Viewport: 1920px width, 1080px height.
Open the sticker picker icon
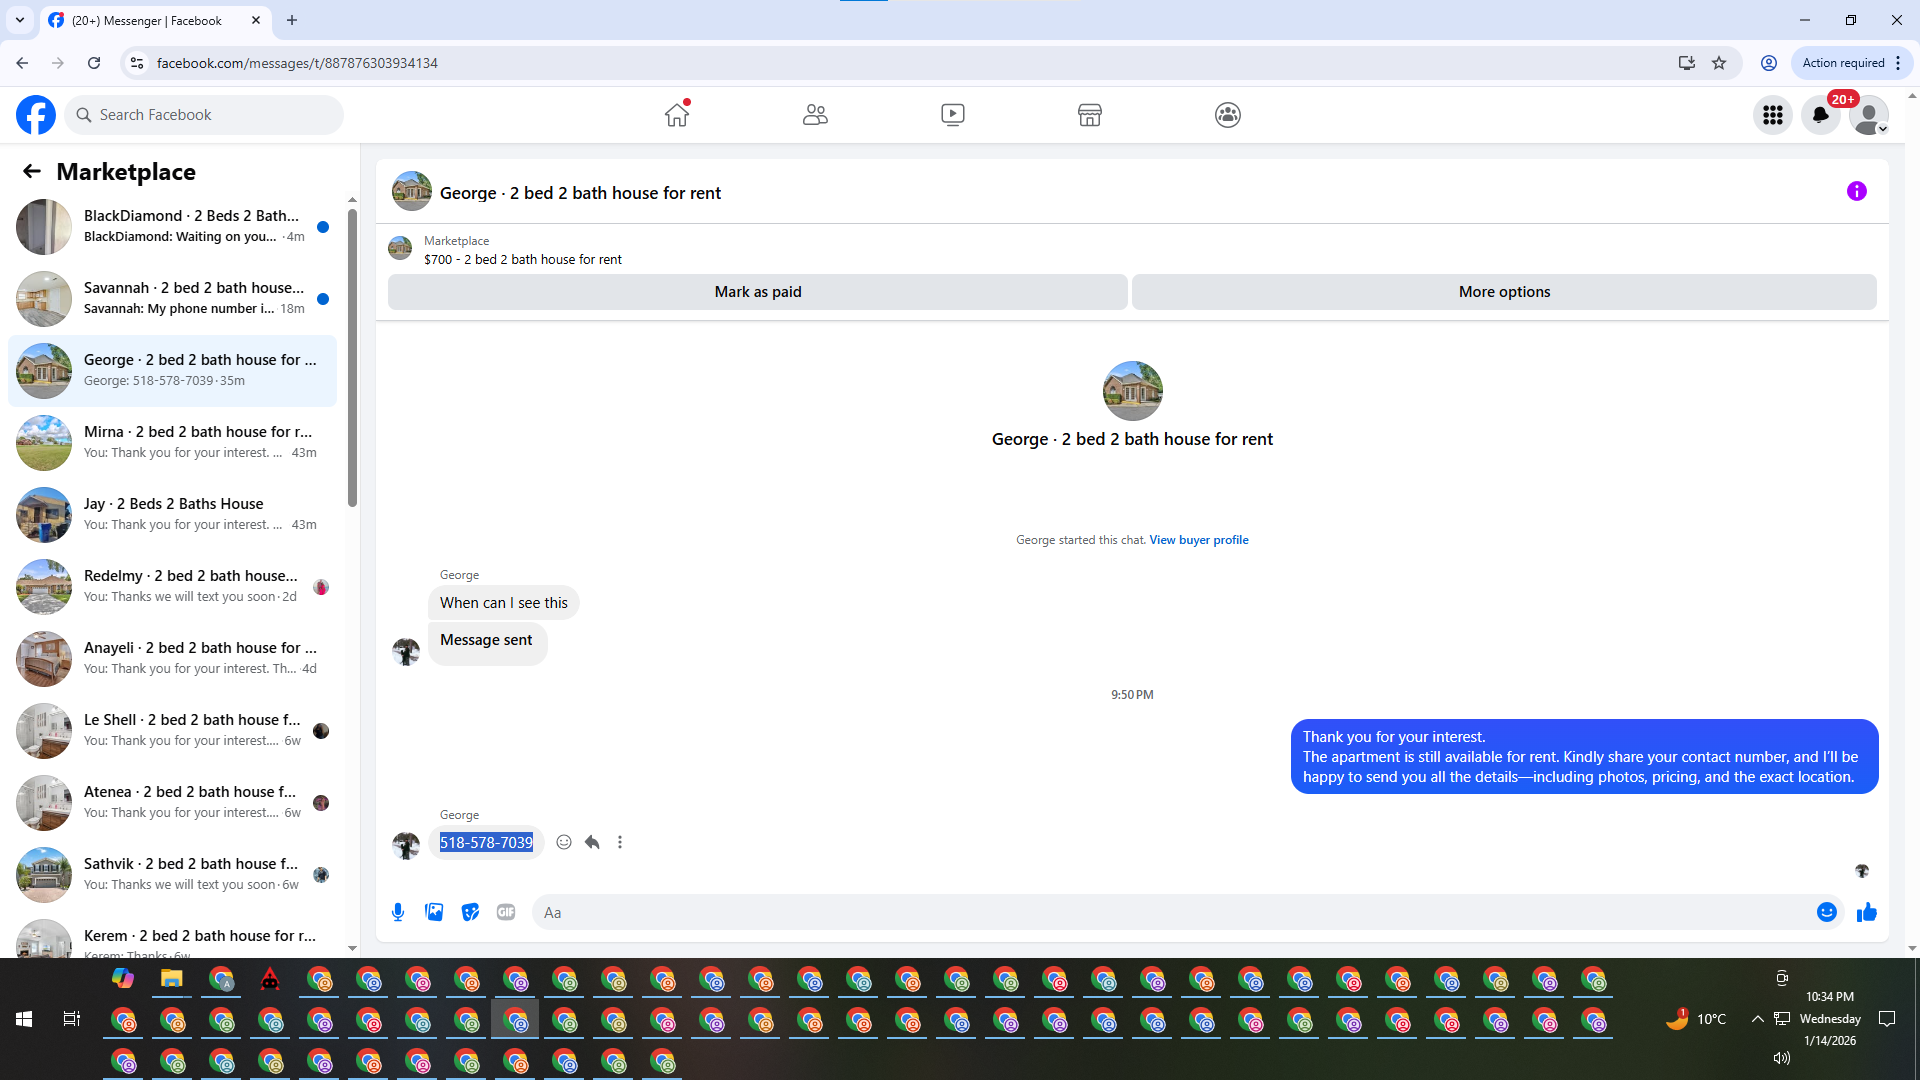[470, 912]
